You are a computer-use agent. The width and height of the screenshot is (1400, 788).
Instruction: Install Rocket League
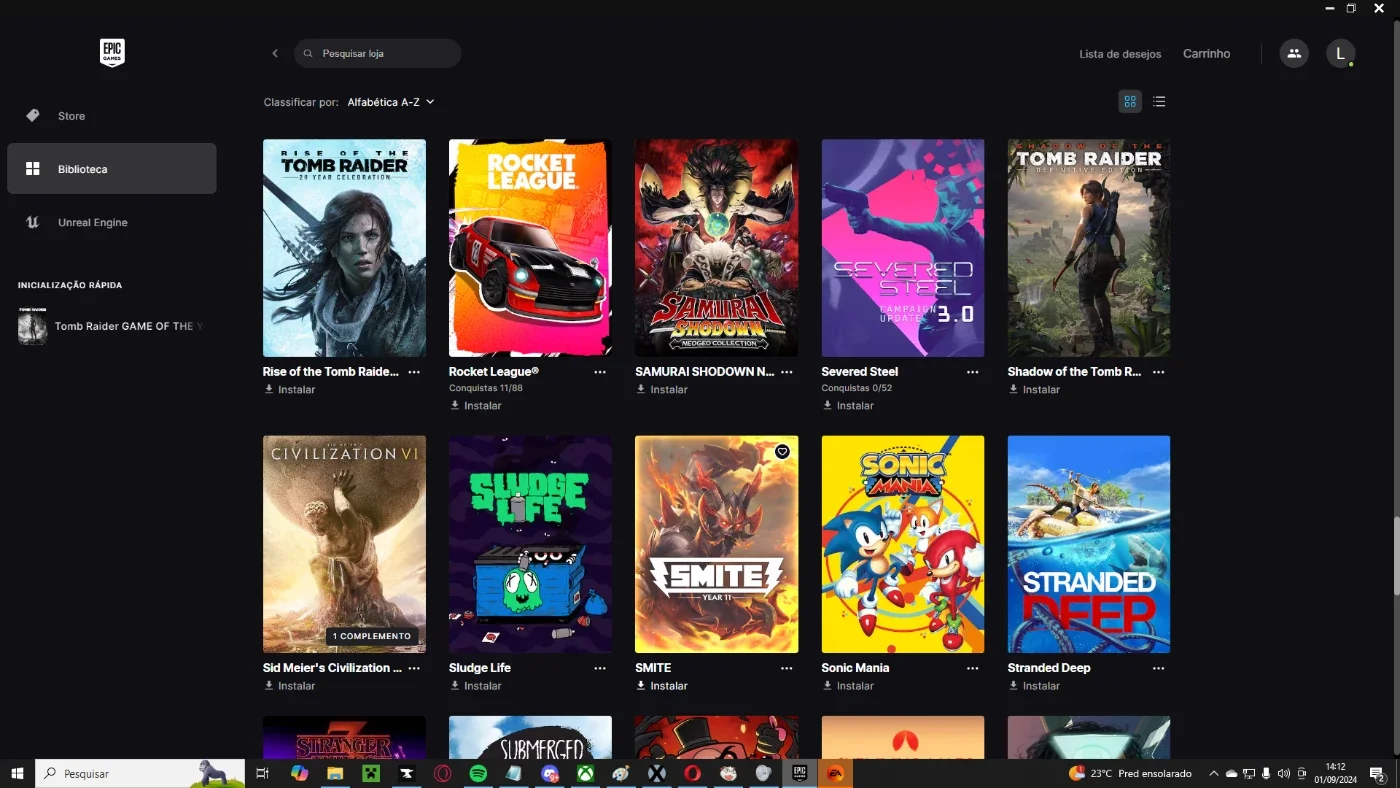coord(476,406)
